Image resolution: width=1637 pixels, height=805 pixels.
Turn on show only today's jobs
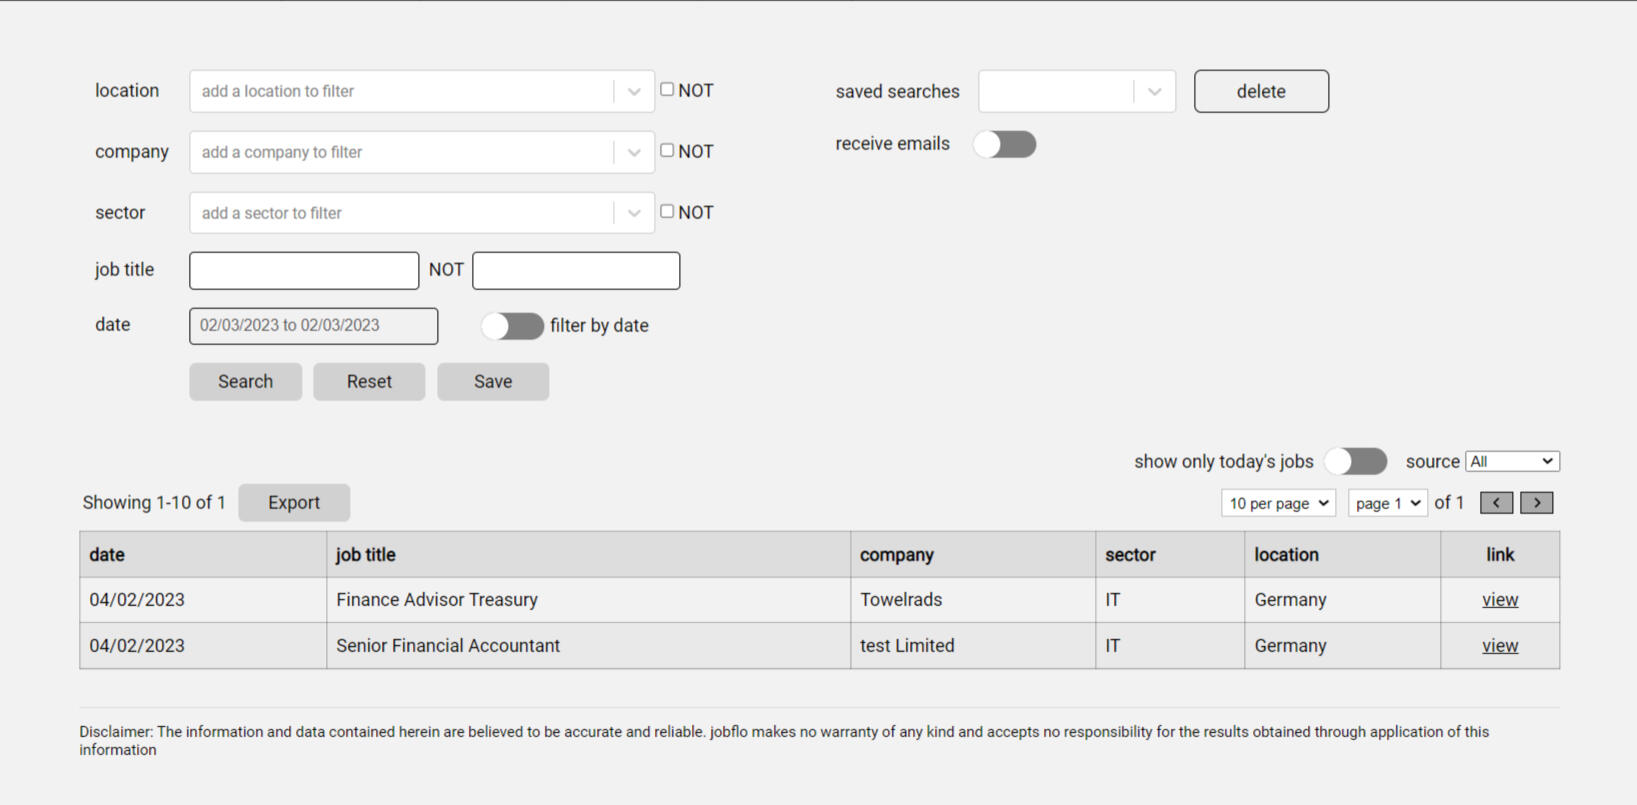click(1355, 461)
